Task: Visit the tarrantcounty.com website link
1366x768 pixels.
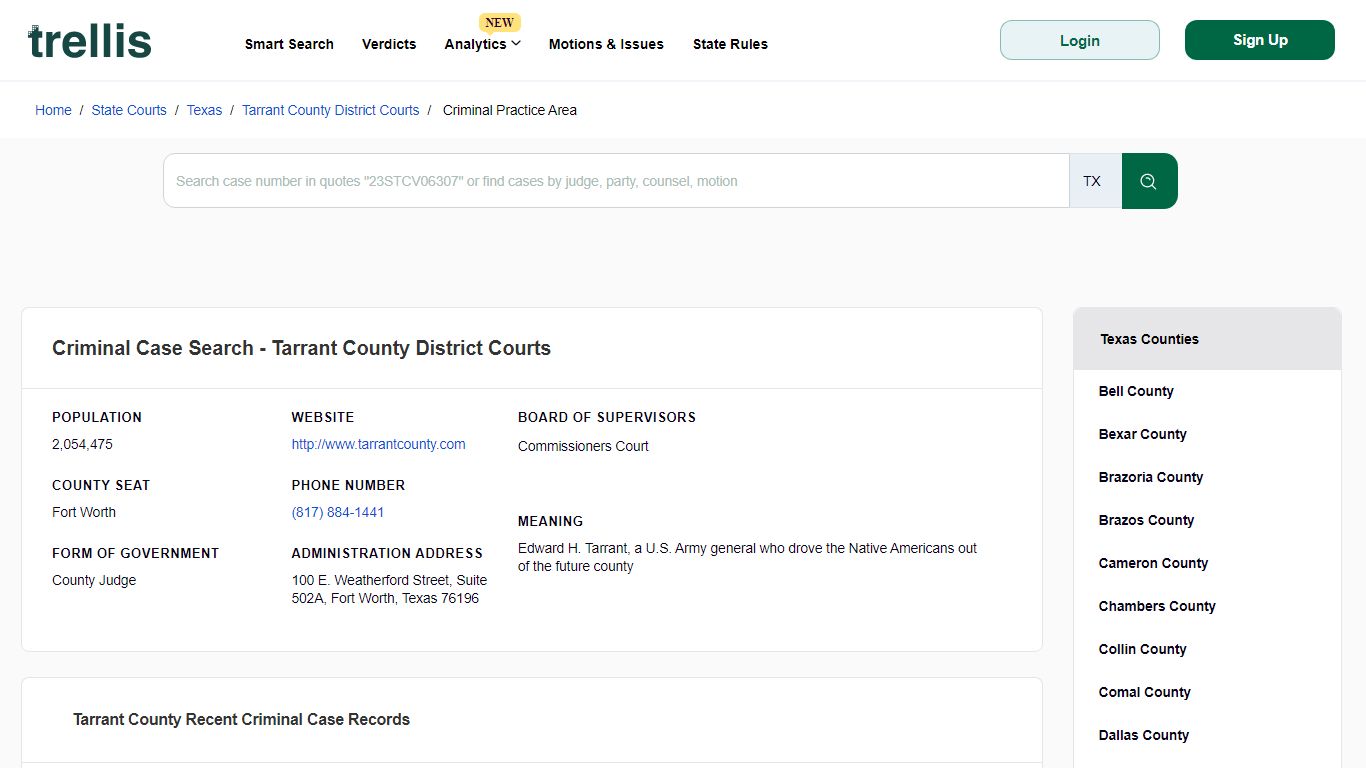Action: click(378, 444)
